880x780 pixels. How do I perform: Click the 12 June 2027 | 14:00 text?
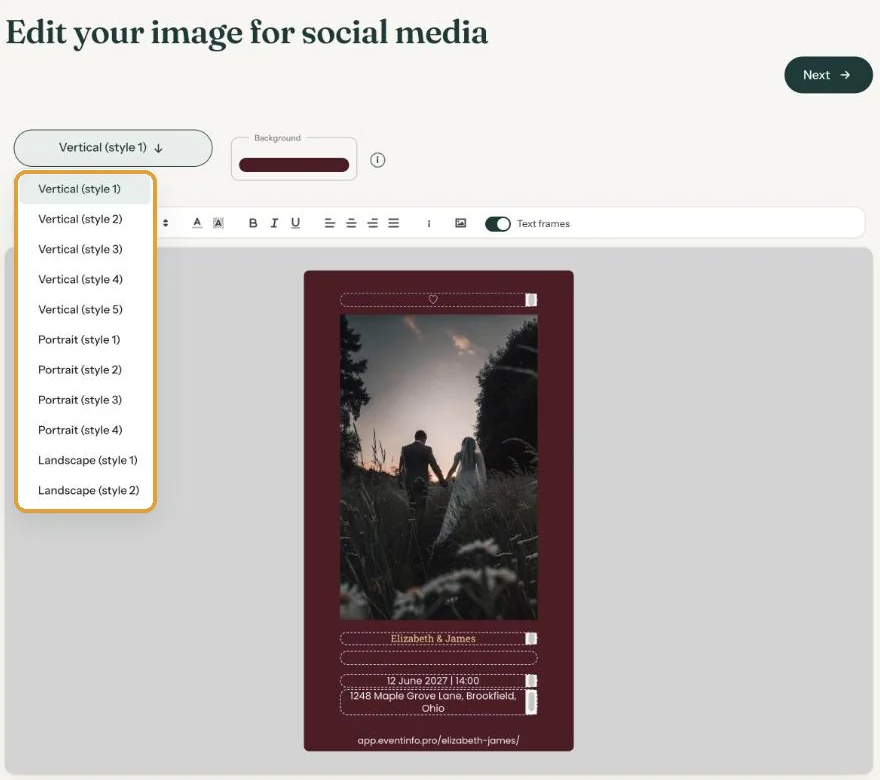[x=433, y=681]
